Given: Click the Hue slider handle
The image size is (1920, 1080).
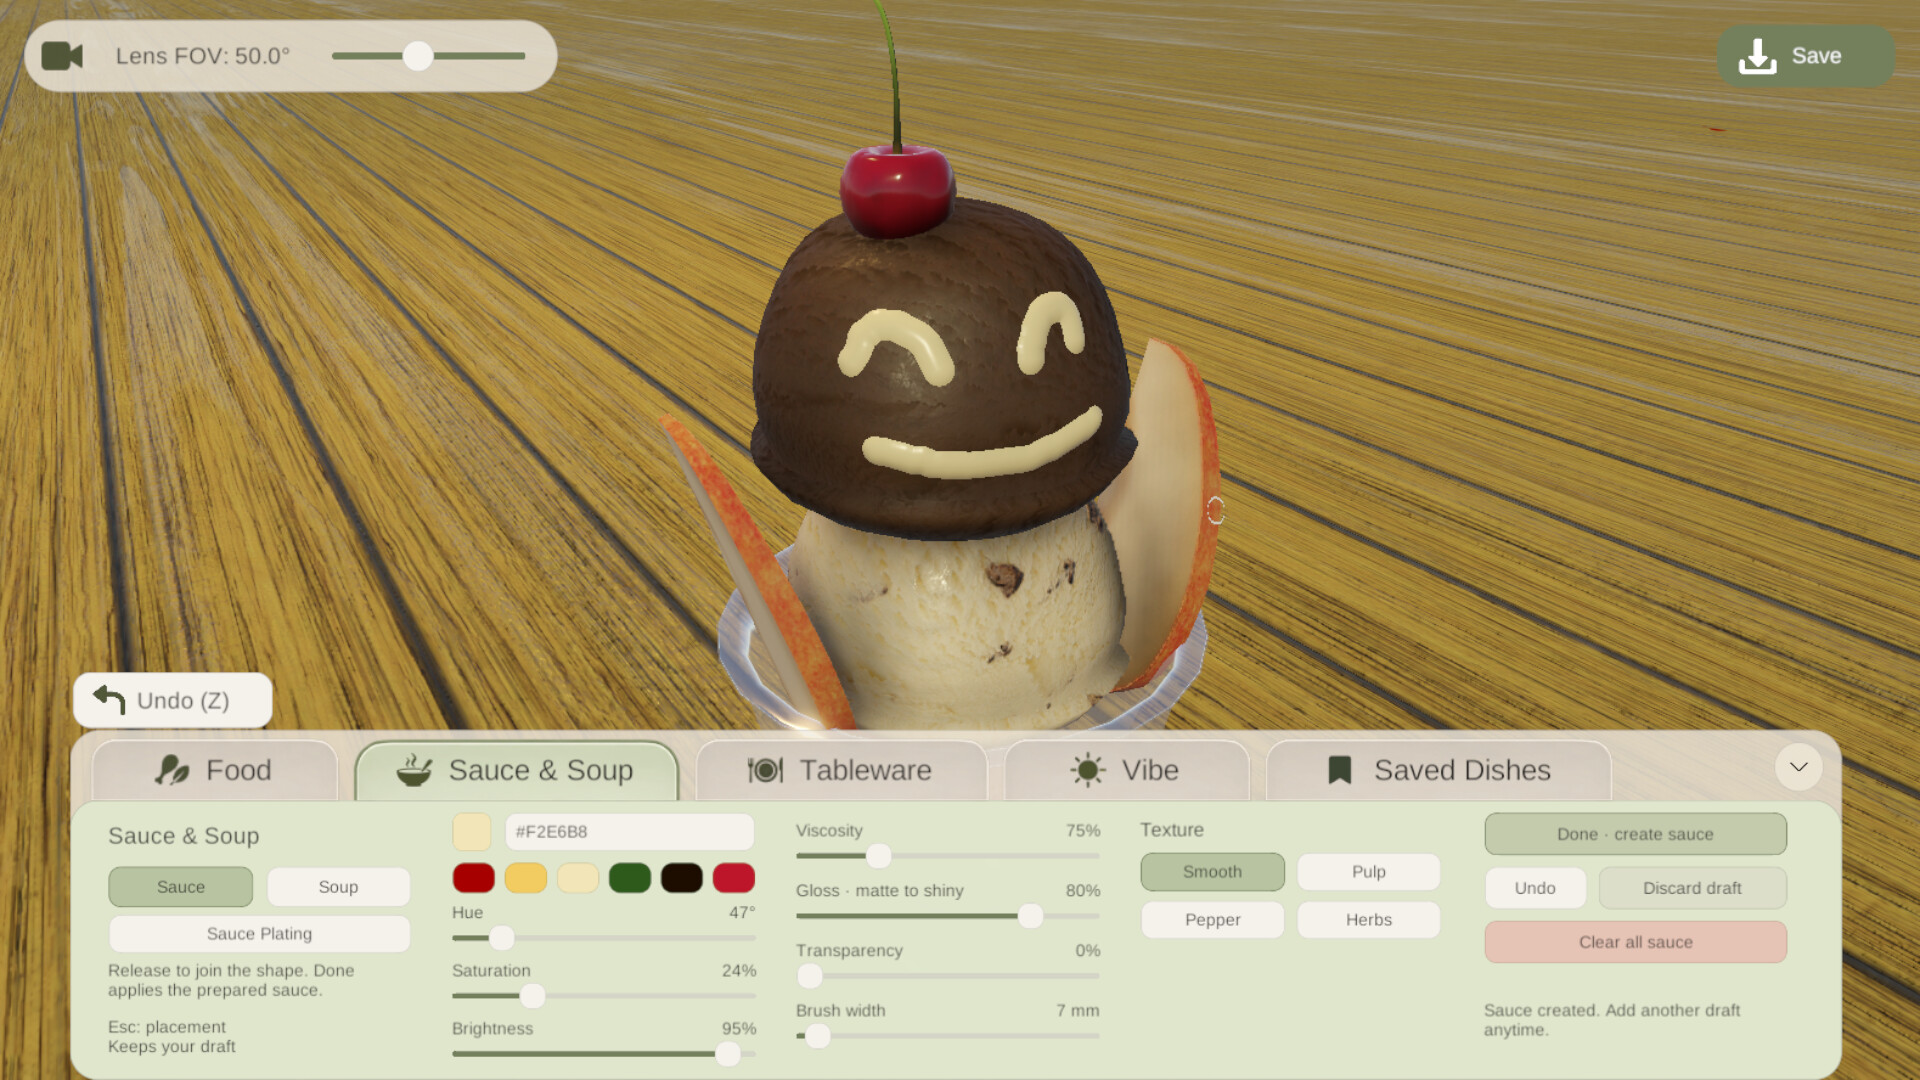Looking at the screenshot, I should click(502, 938).
